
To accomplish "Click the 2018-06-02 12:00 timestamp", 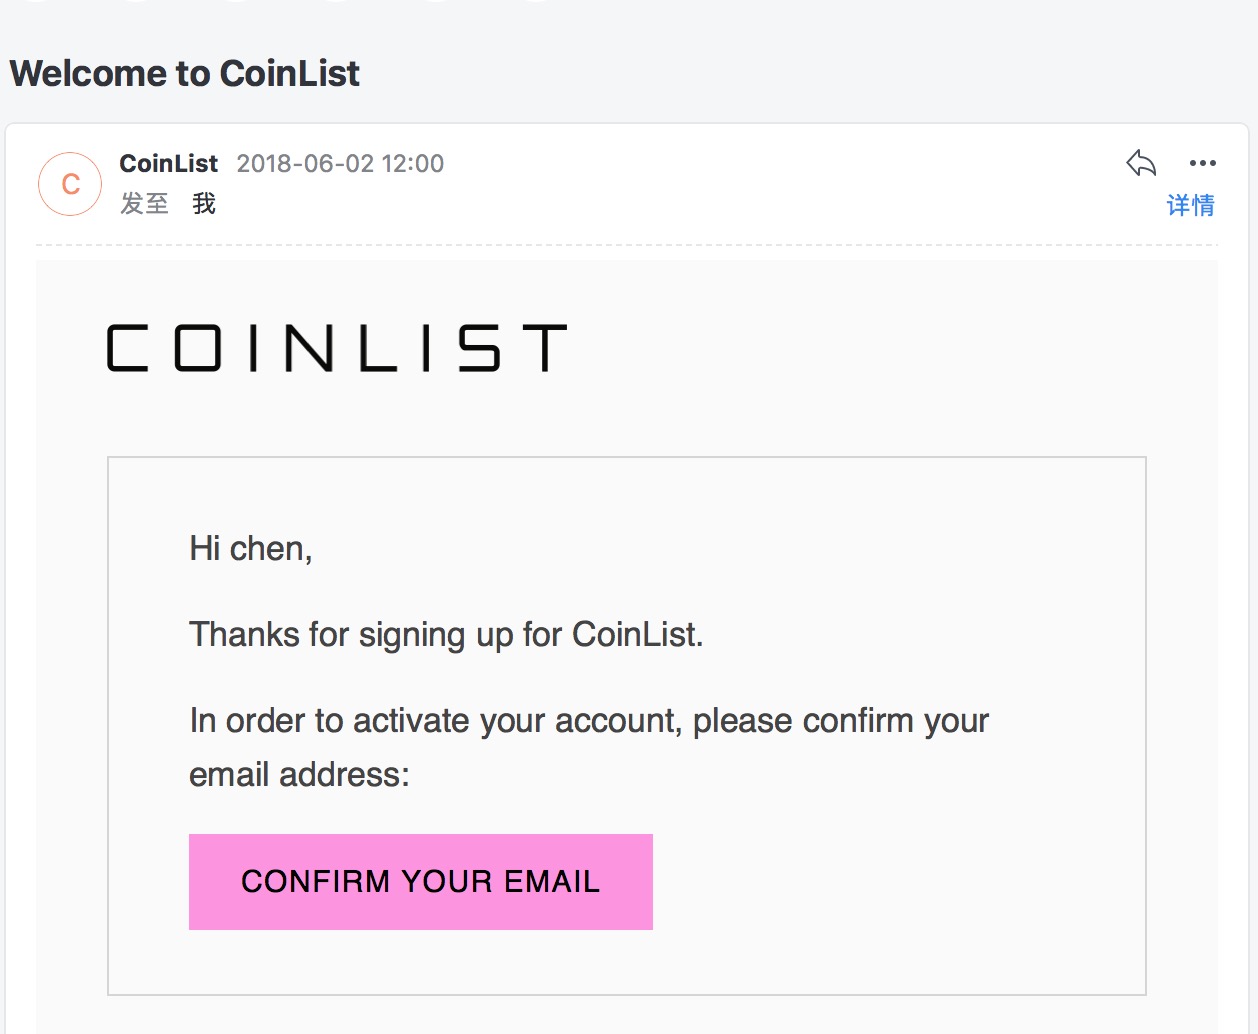I will tap(340, 163).
